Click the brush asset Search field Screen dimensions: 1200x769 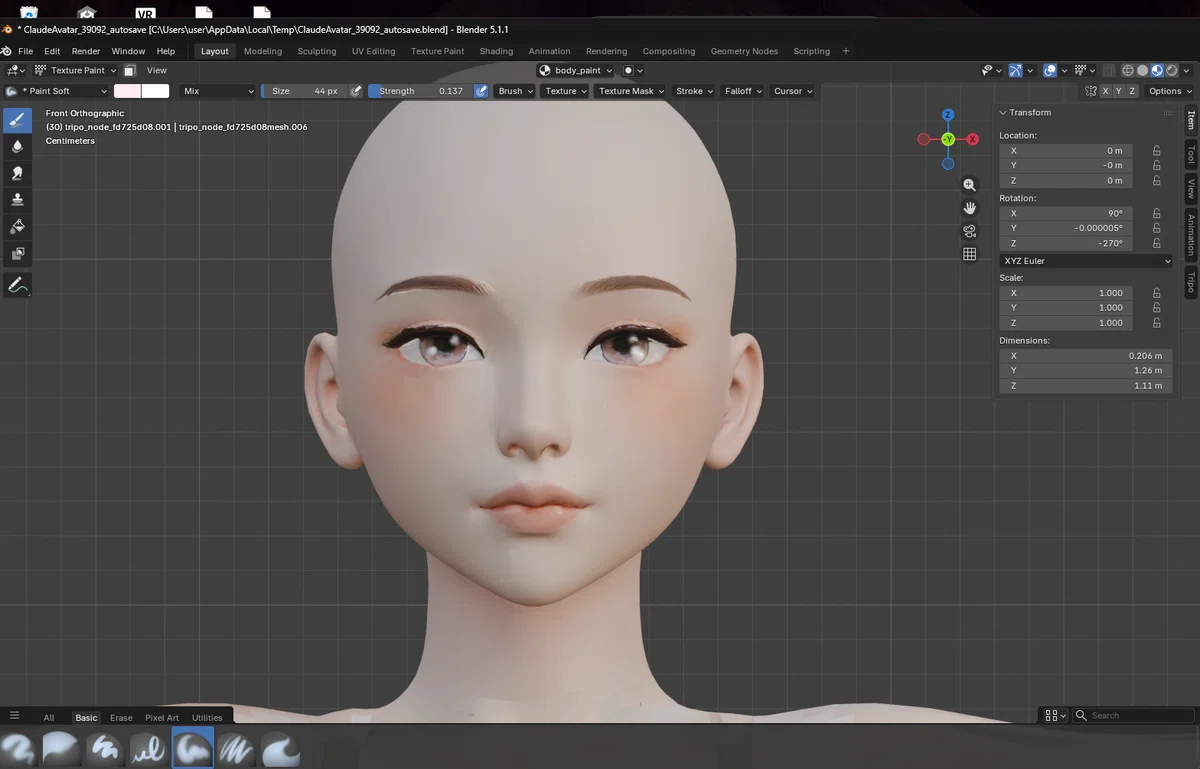pyautogui.click(x=1134, y=716)
